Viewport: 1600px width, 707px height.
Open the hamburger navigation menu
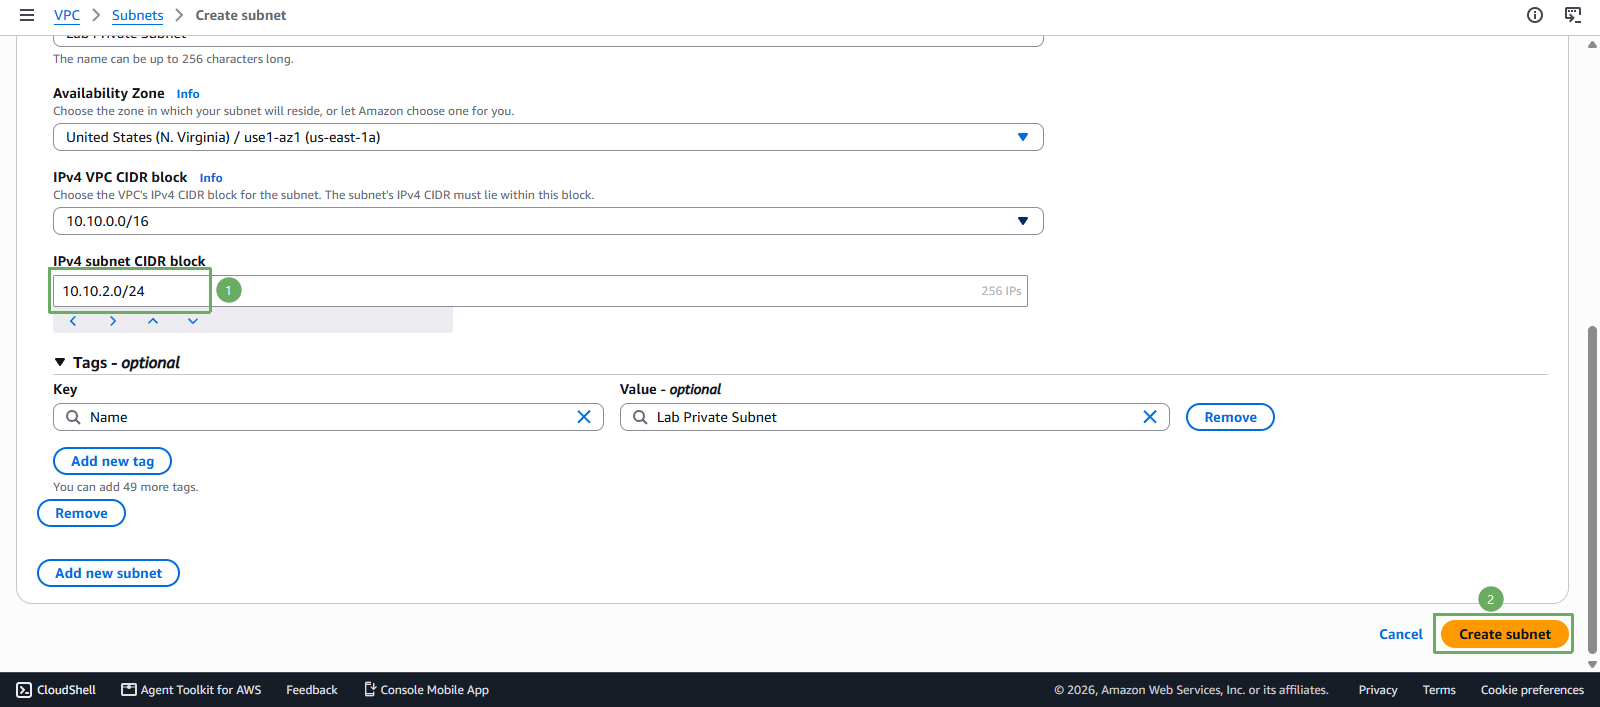[x=27, y=15]
